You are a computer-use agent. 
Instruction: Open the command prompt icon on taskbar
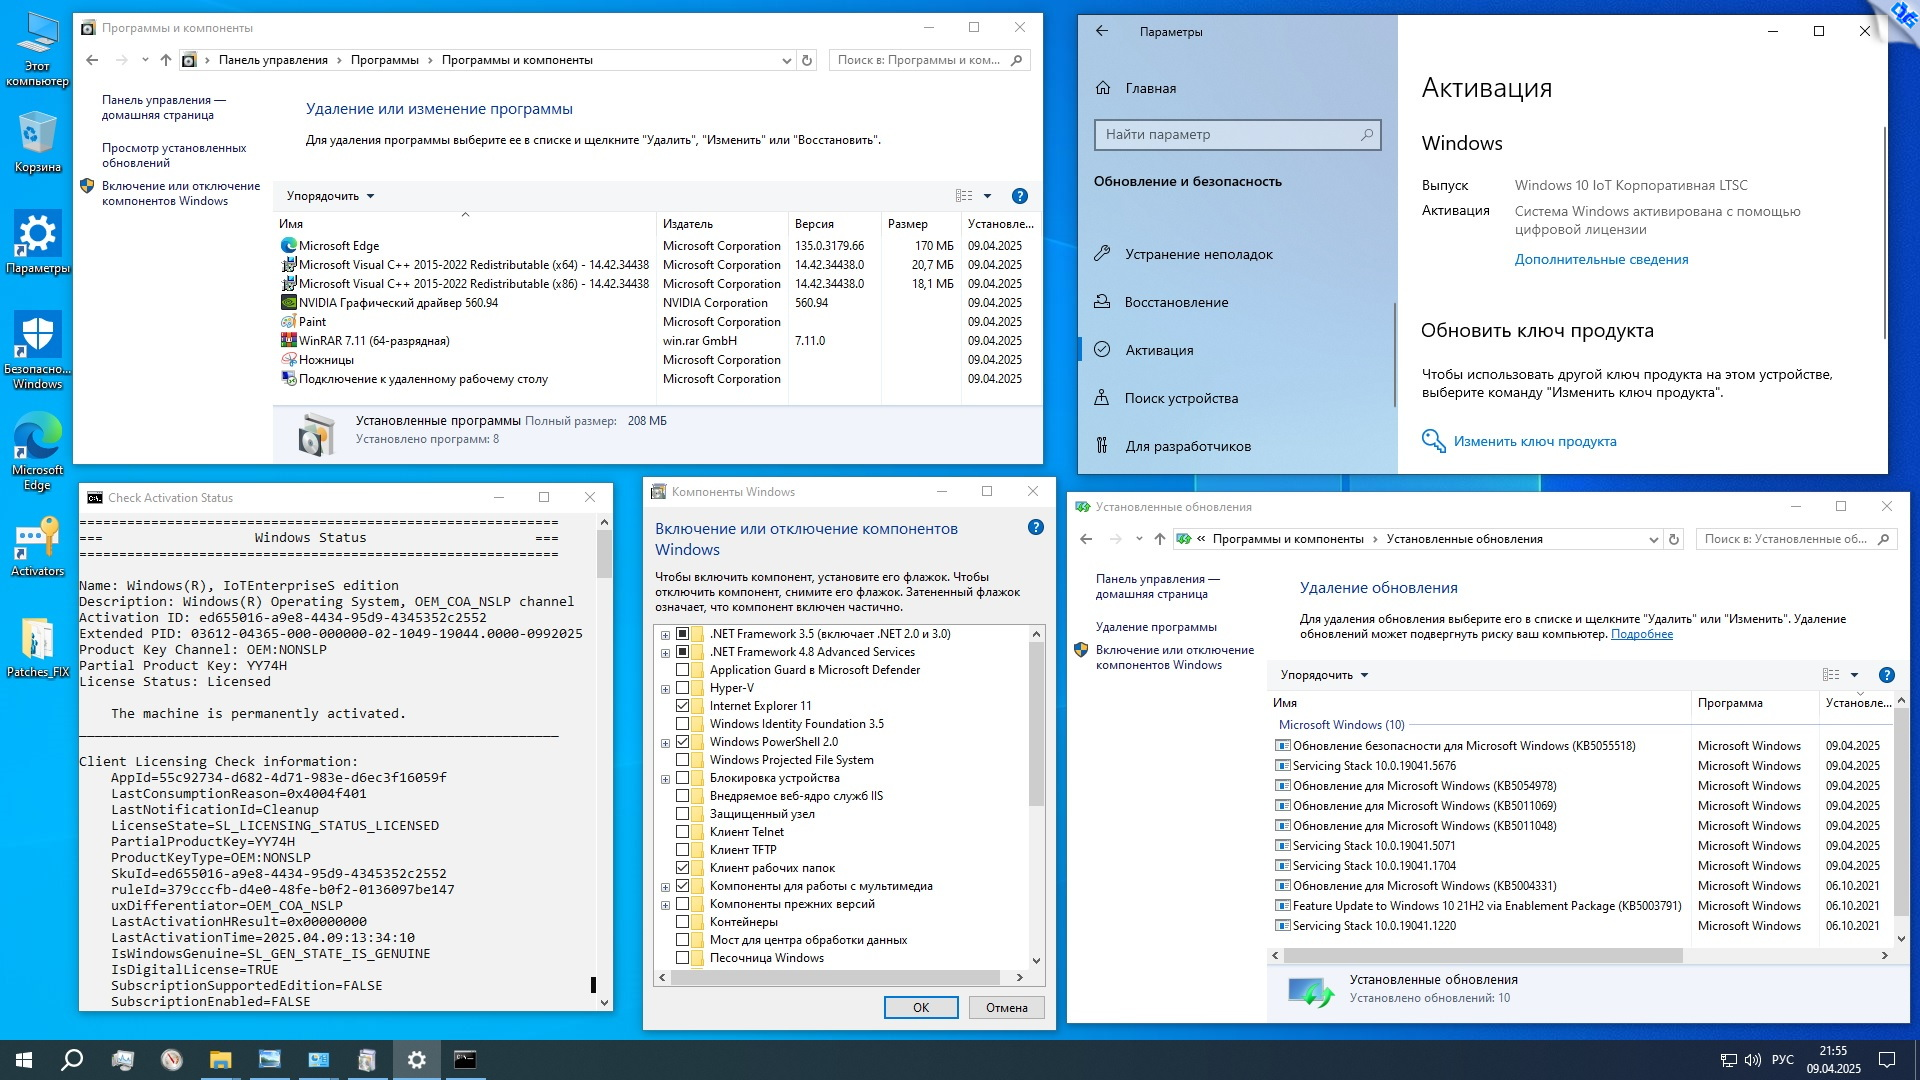465,1059
